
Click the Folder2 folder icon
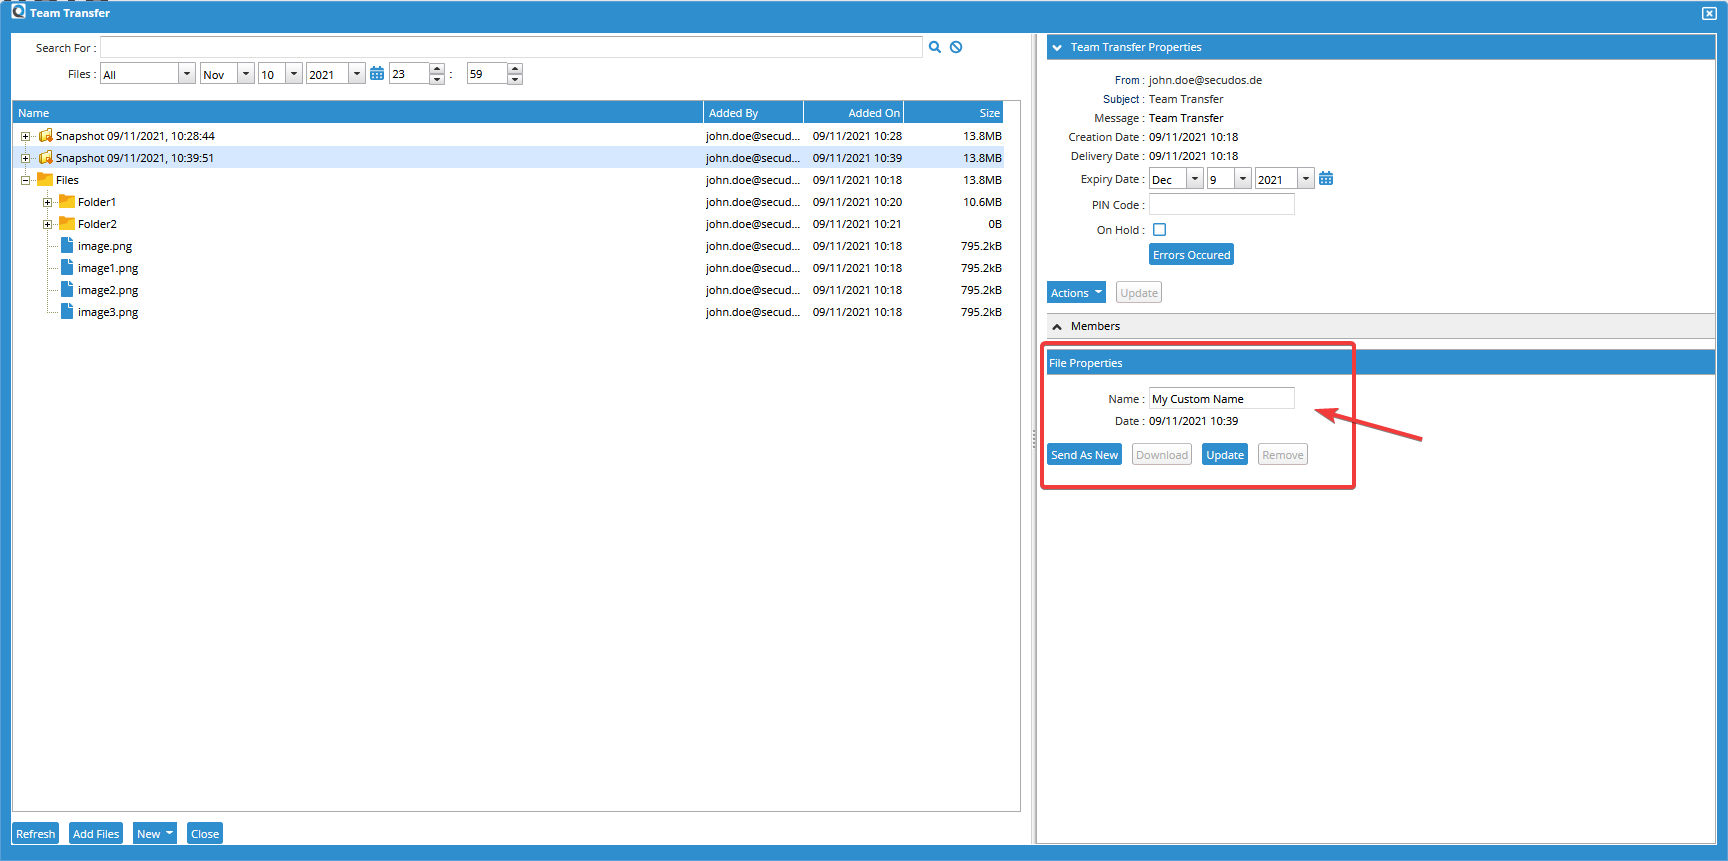(67, 223)
